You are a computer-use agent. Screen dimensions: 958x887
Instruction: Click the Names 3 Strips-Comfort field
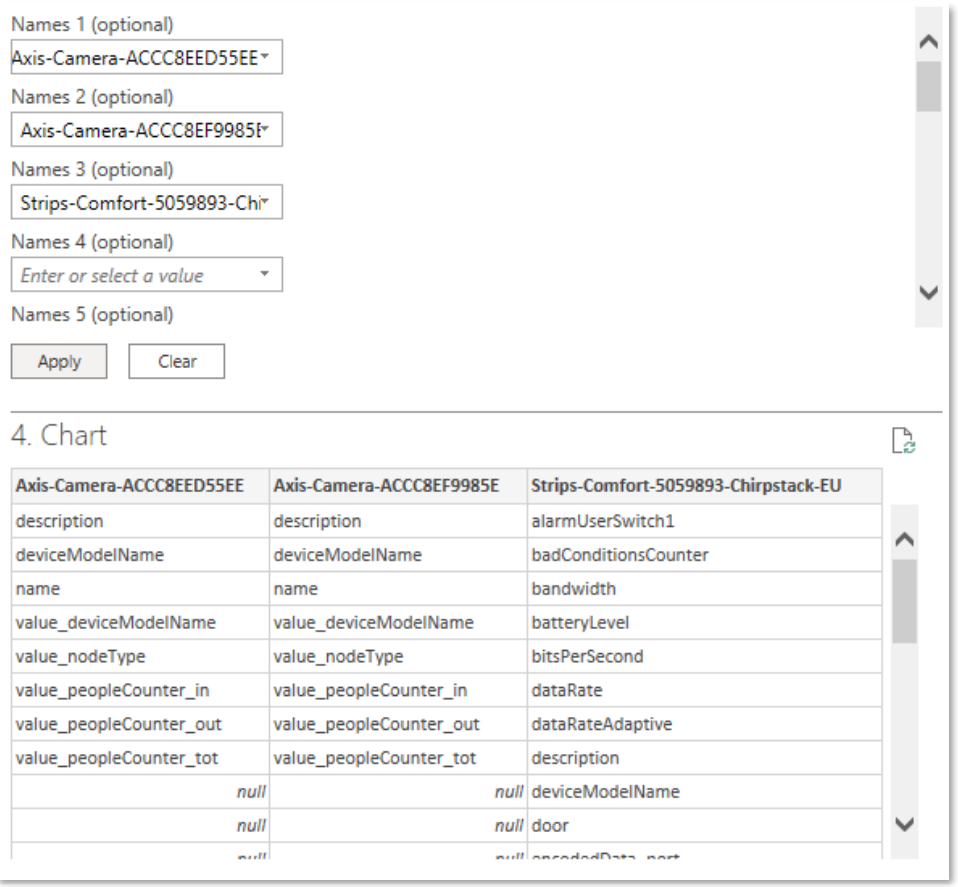pyautogui.click(x=147, y=202)
